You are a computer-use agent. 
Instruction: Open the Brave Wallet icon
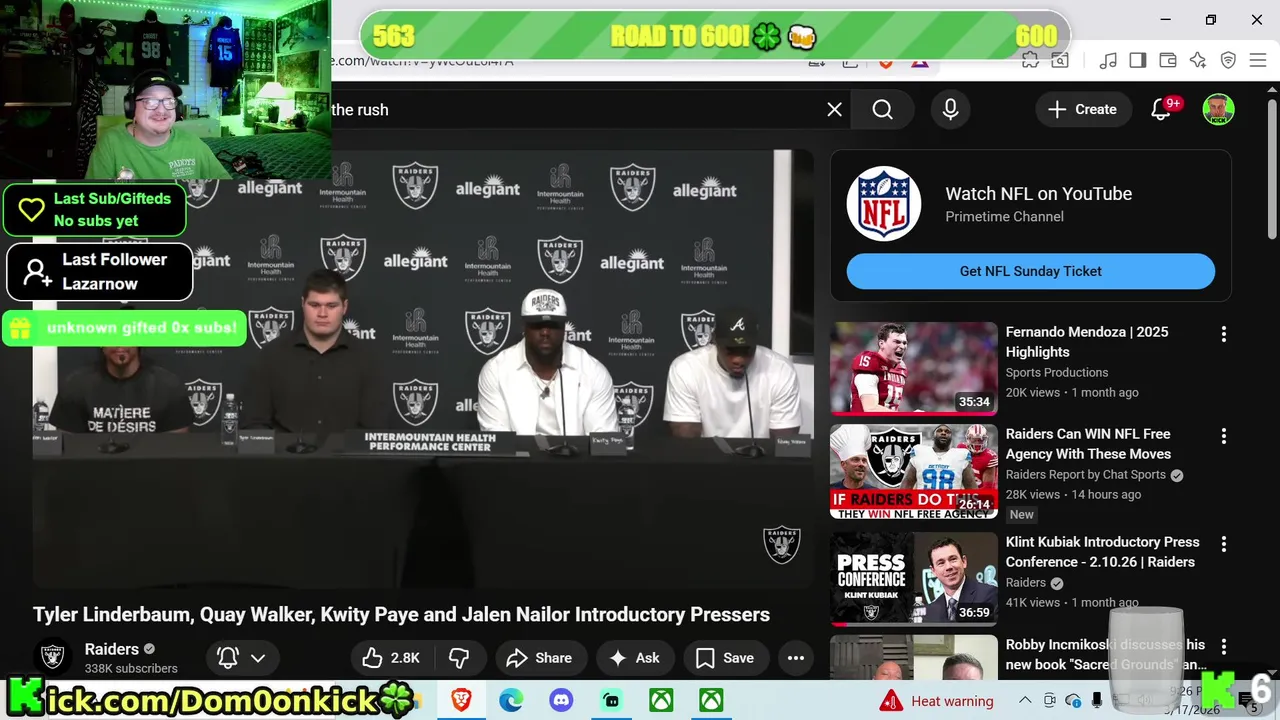1167,61
